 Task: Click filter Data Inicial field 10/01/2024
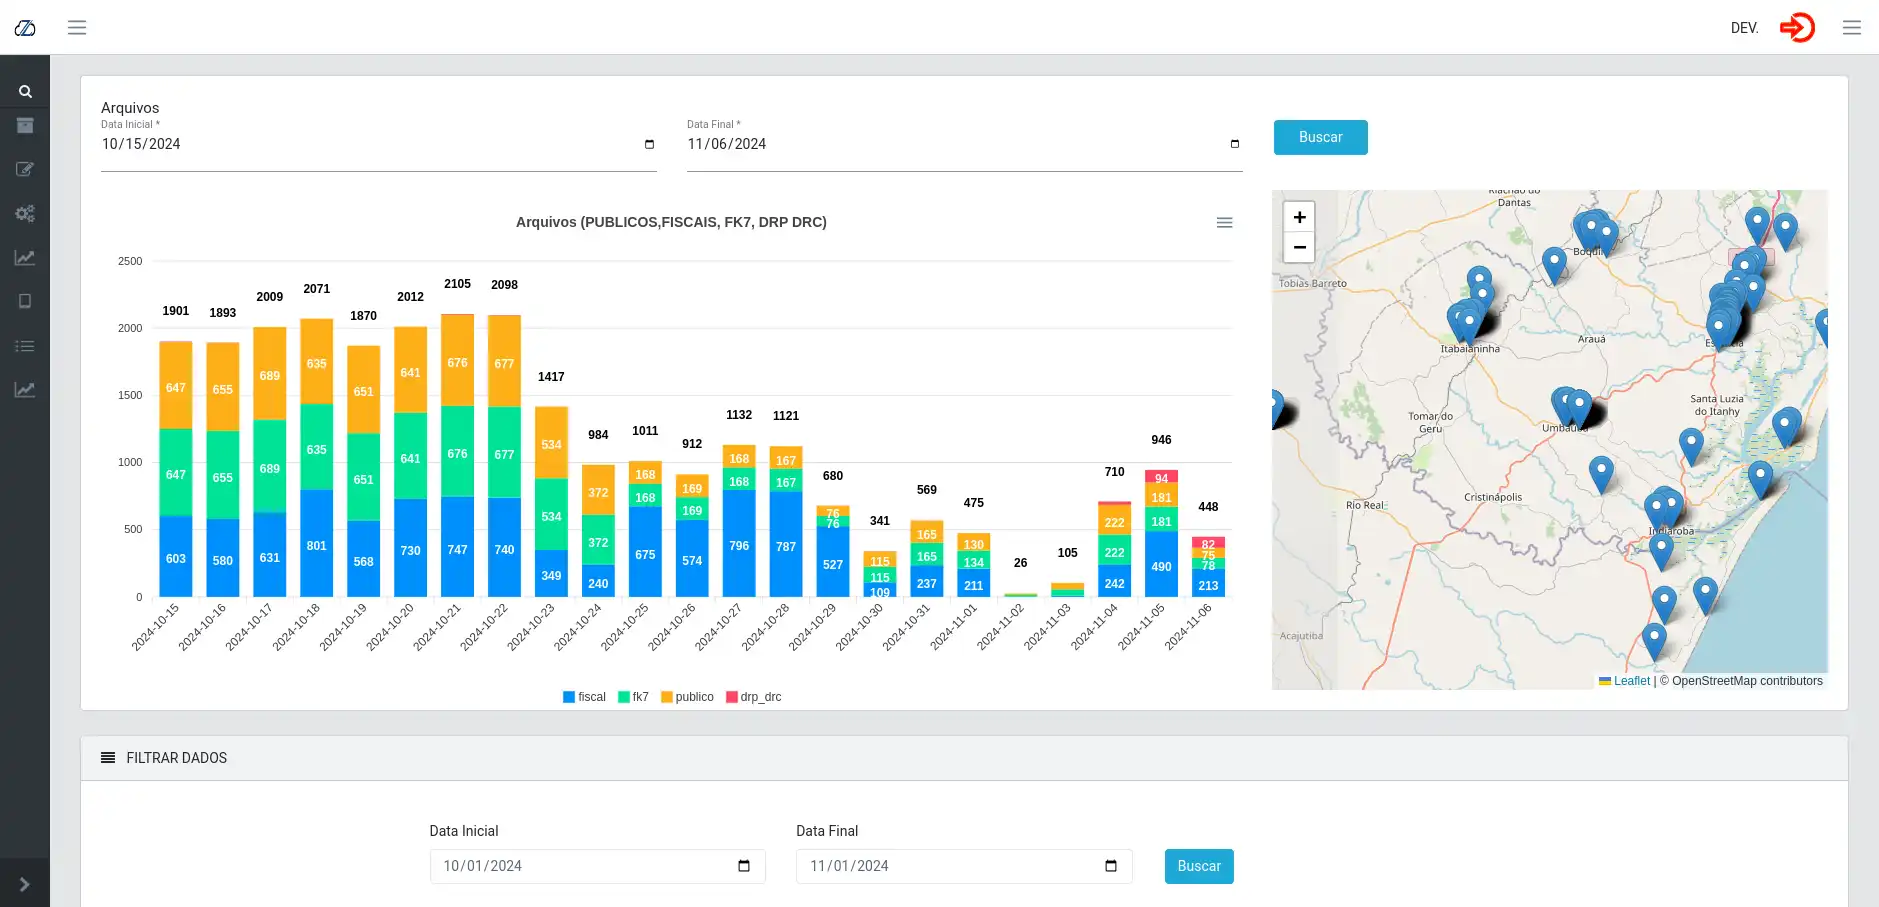(x=597, y=866)
